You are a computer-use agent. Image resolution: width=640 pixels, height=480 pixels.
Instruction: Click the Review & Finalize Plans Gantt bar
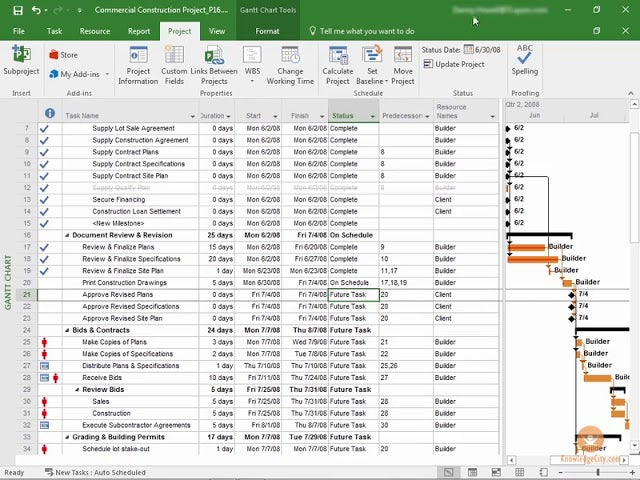(x=527, y=247)
